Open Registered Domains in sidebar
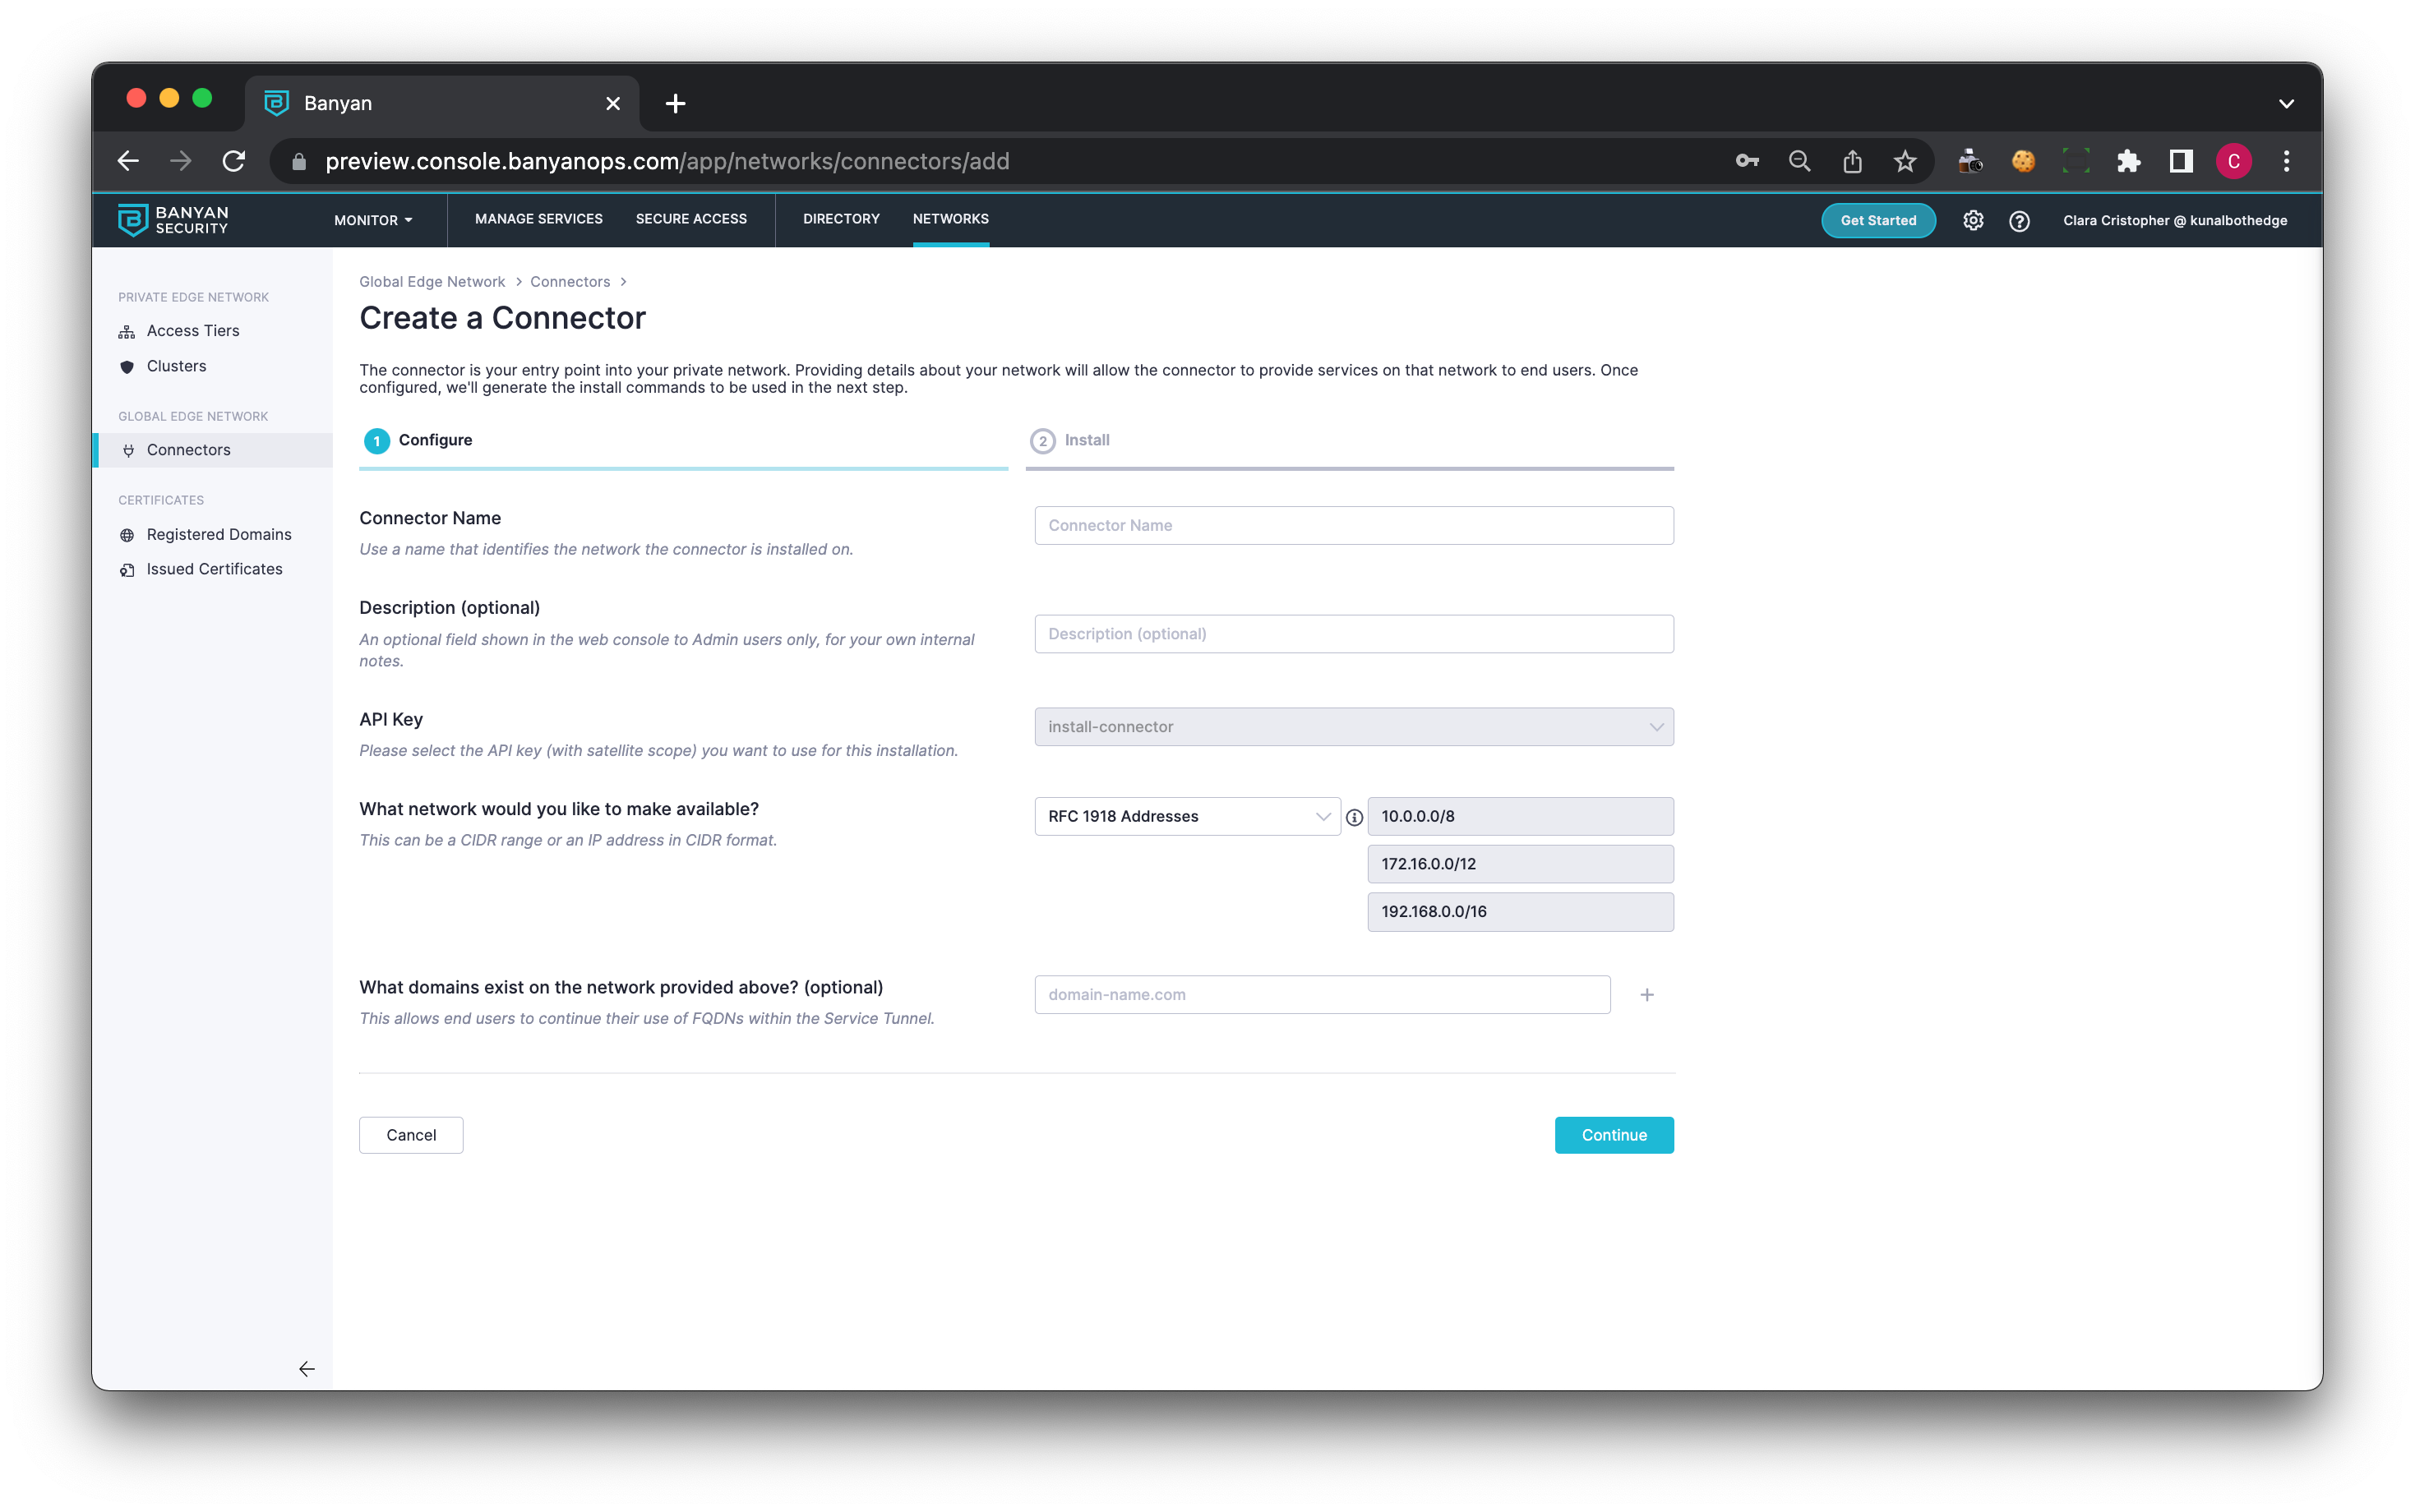Viewport: 2415px width, 1512px height. click(x=219, y=534)
